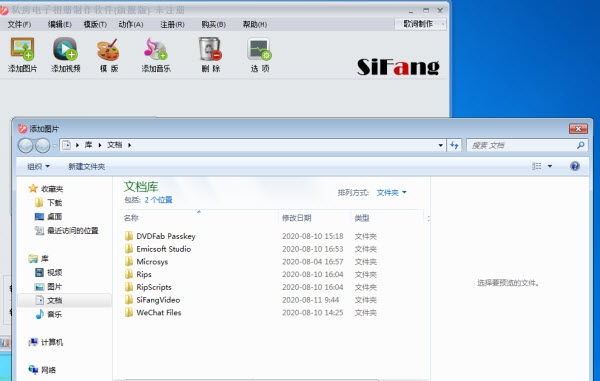
Task: Select 最近访问的位置 in the navigation pane
Action: [73, 230]
